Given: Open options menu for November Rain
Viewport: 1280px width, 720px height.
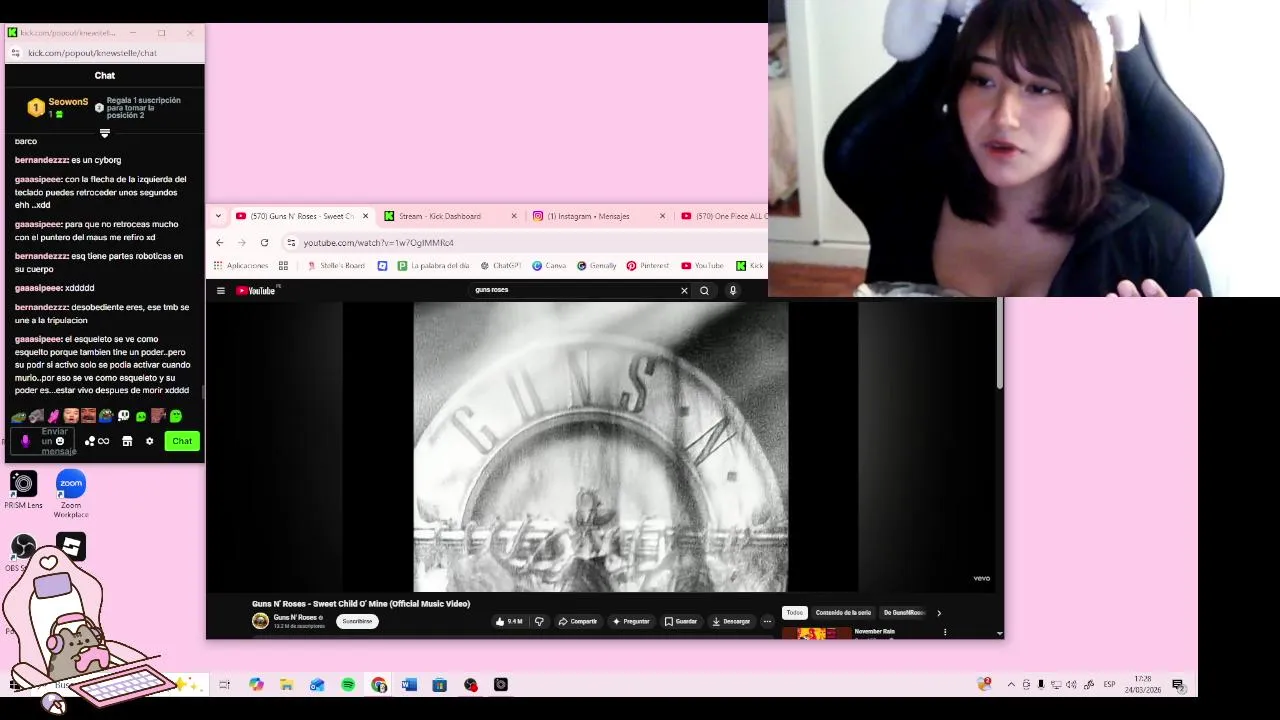Looking at the screenshot, I should 945,632.
